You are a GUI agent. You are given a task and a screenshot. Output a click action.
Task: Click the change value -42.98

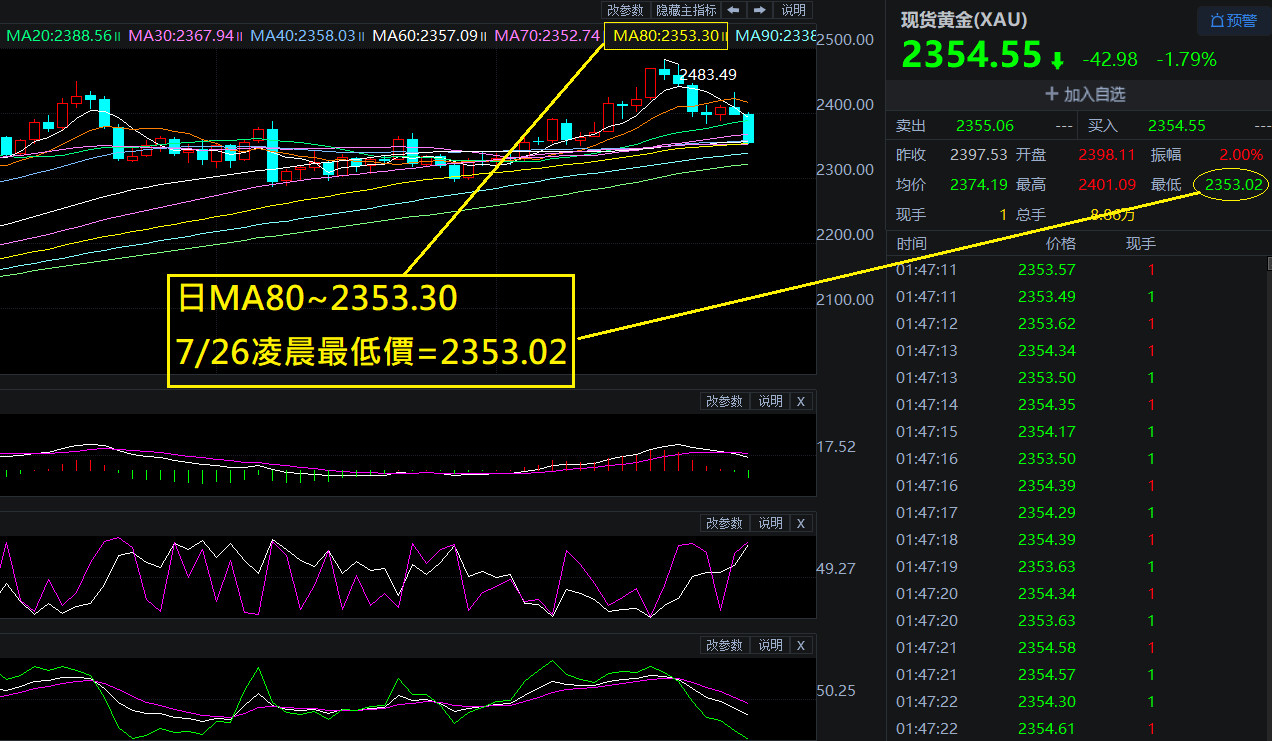[1110, 59]
